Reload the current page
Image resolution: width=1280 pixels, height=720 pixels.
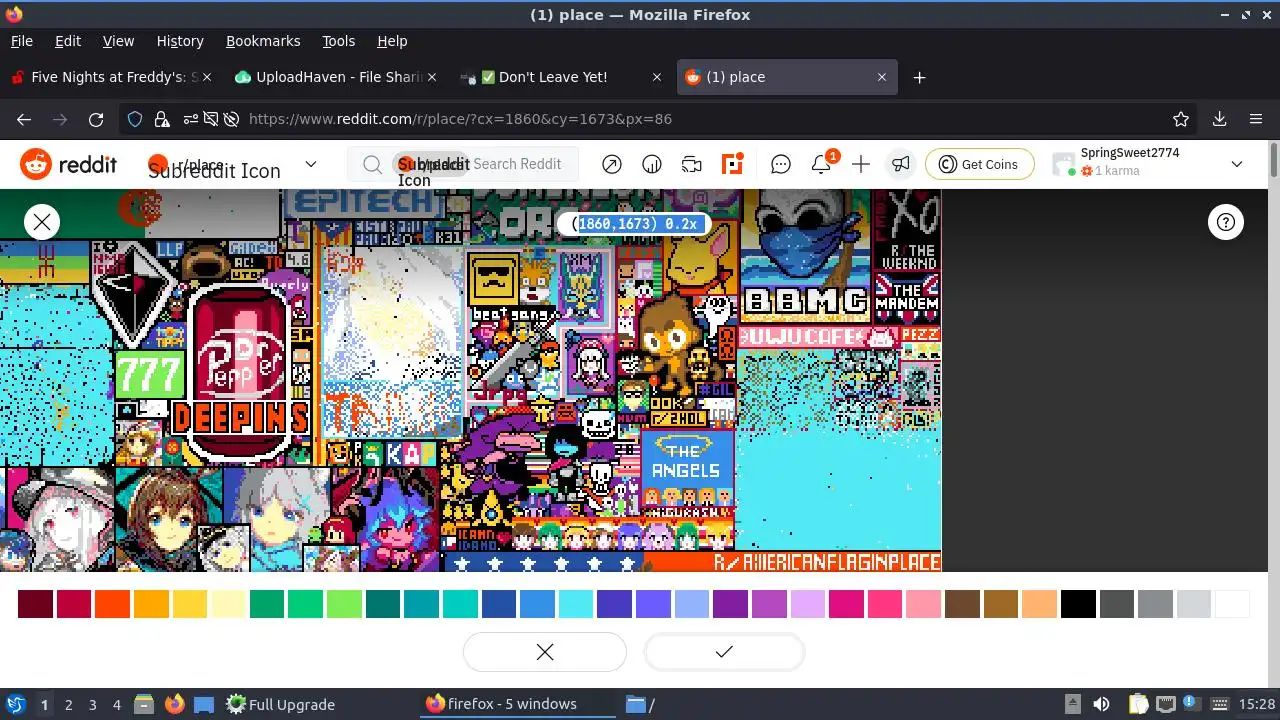pos(96,119)
